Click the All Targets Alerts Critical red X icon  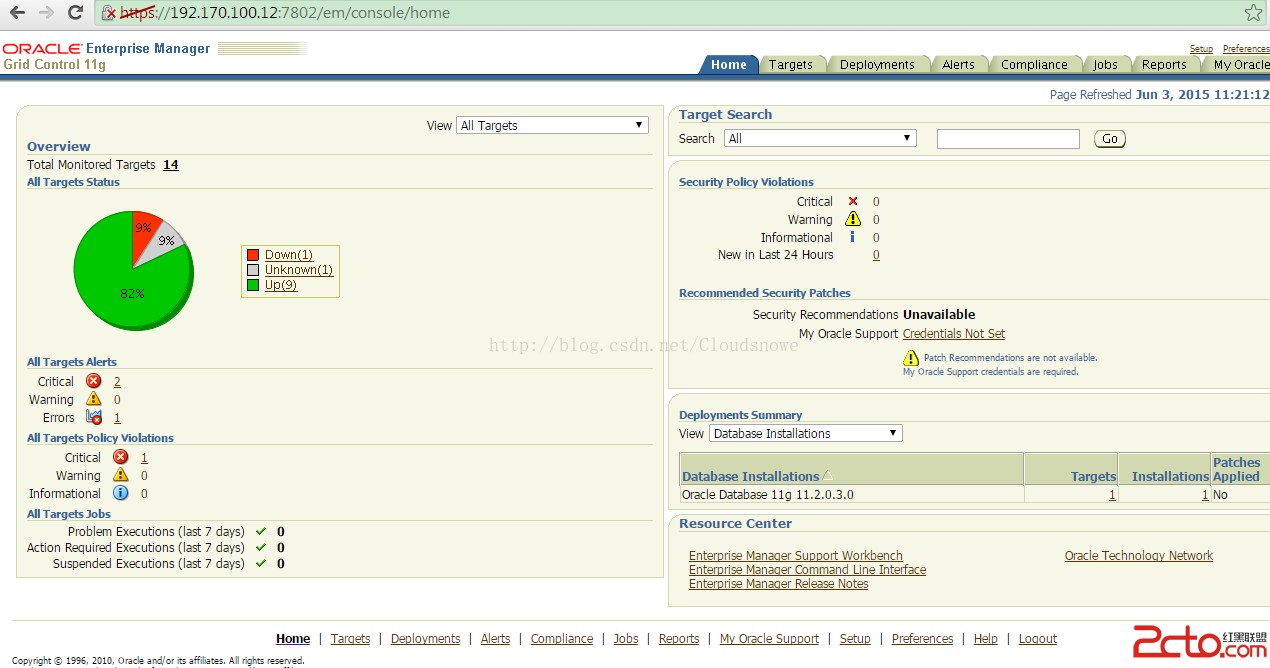tap(93, 381)
